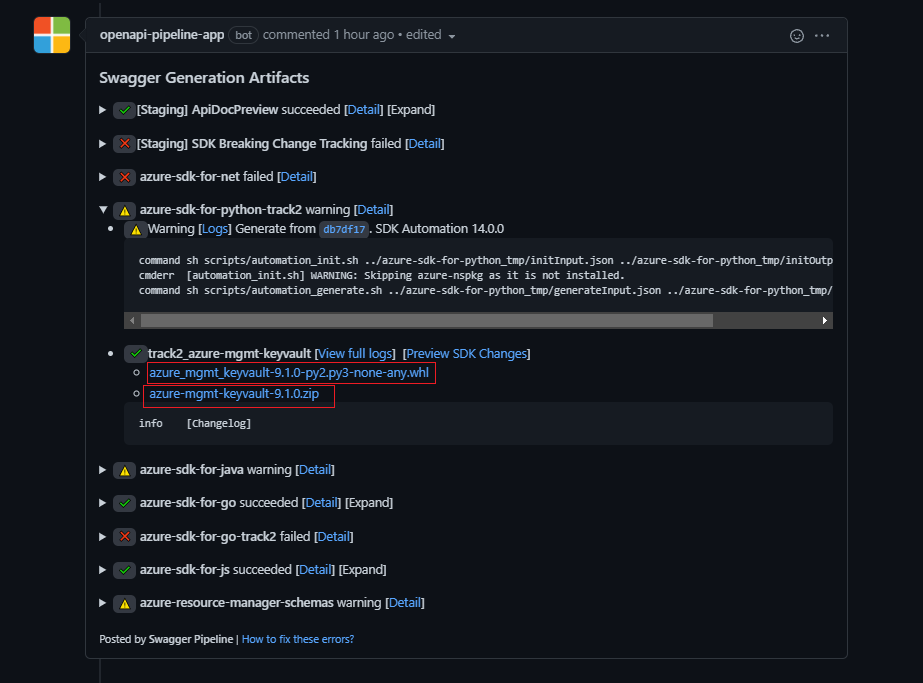Expand the ApiDocPreview staging section
The image size is (923, 683).
coord(104,110)
